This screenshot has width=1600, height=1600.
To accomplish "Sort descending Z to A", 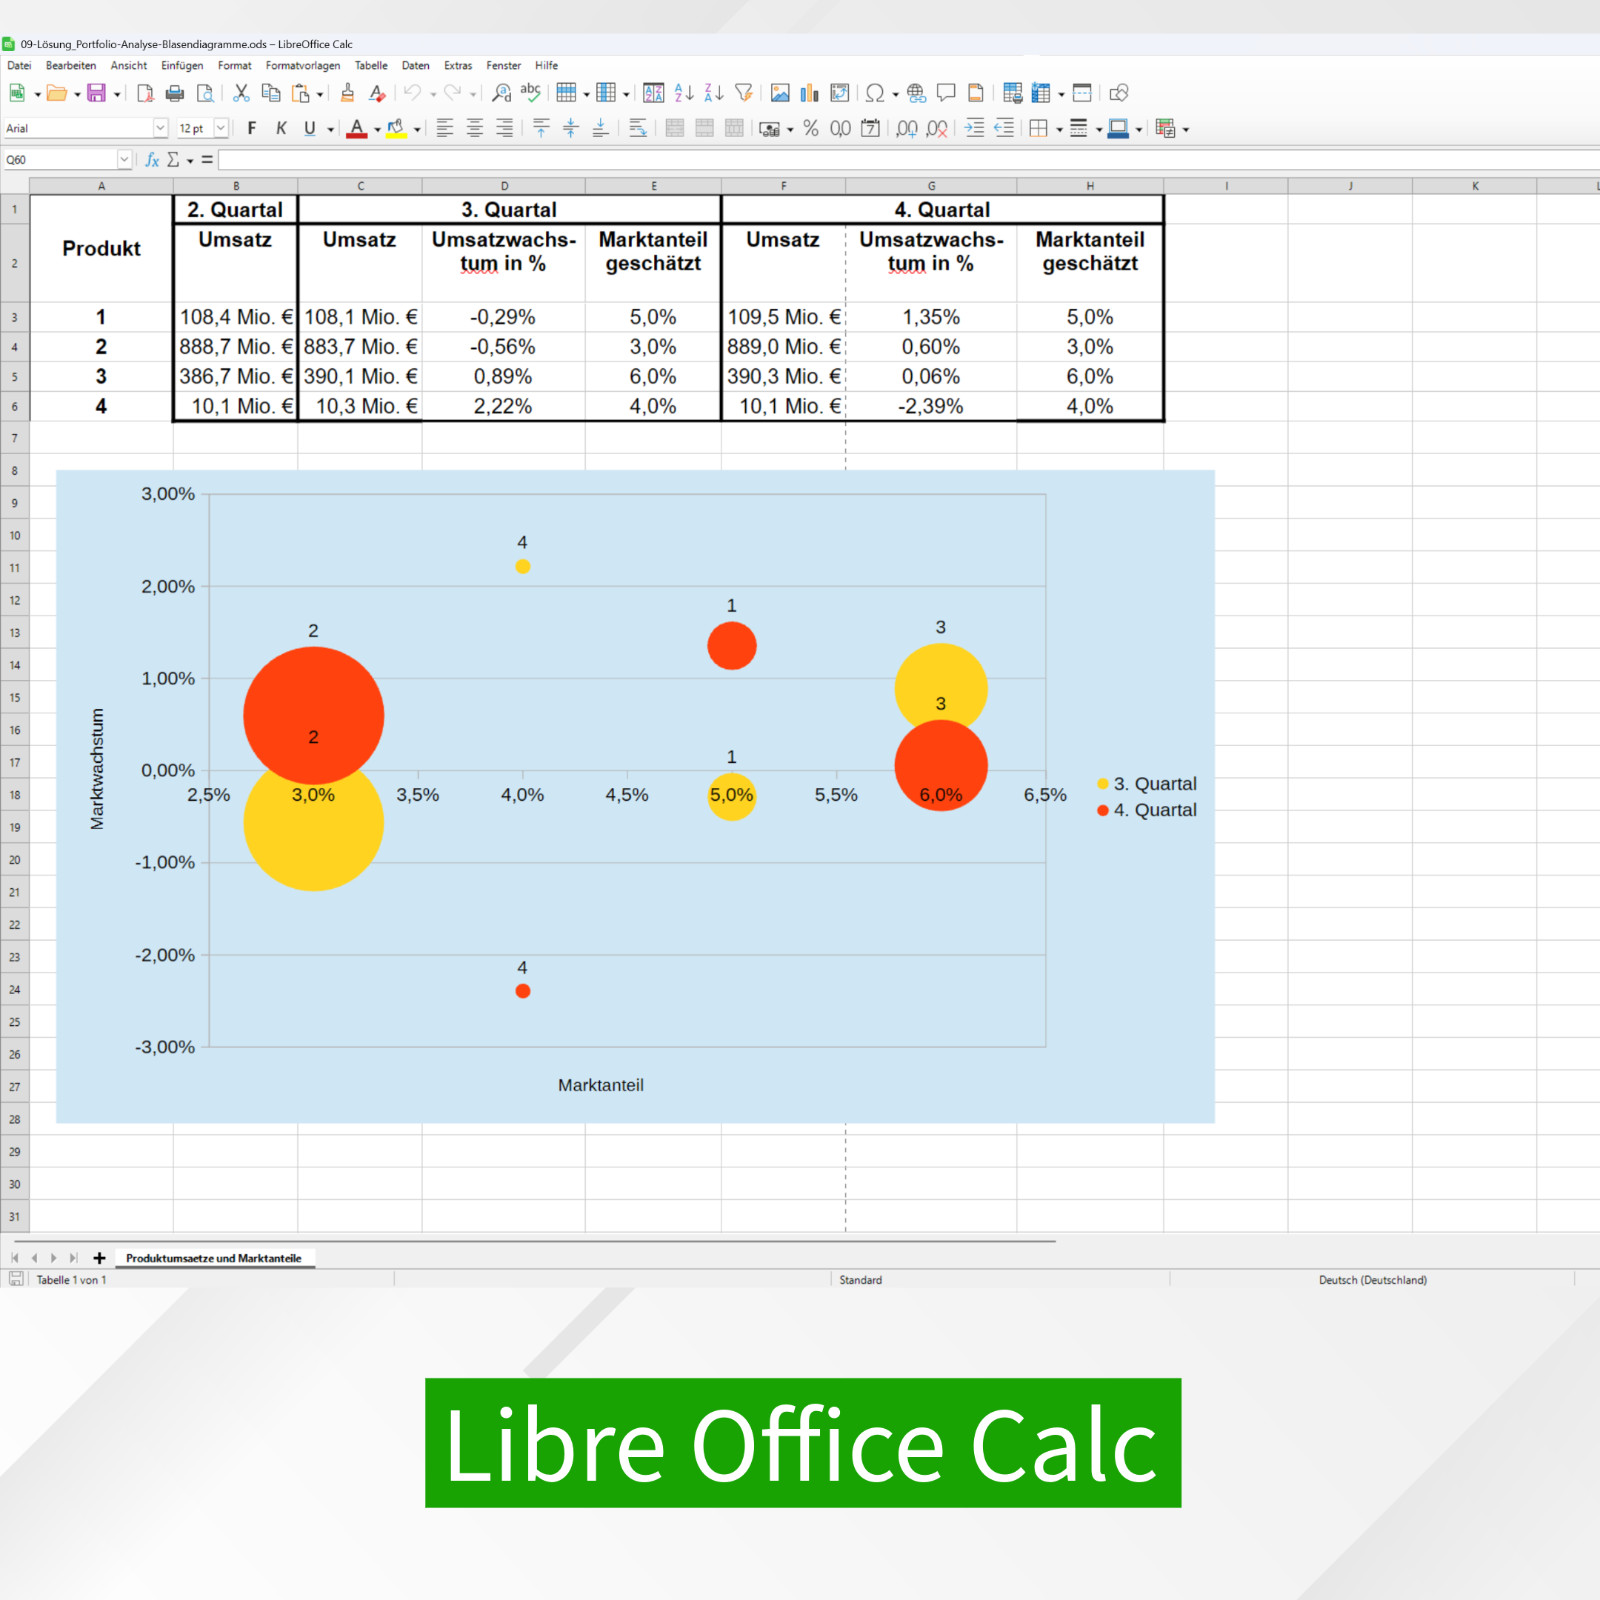I will click(713, 93).
